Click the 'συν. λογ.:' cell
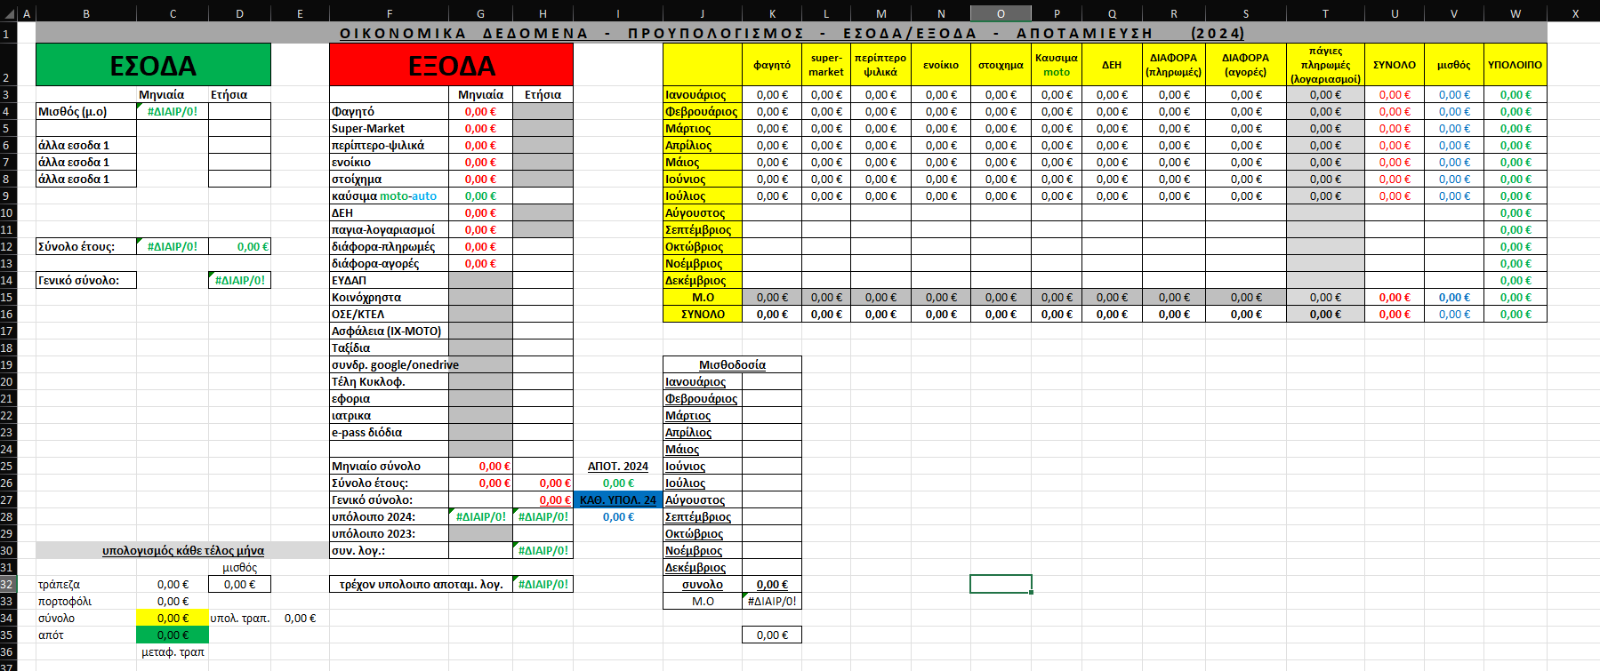This screenshot has width=1600, height=671. point(389,550)
